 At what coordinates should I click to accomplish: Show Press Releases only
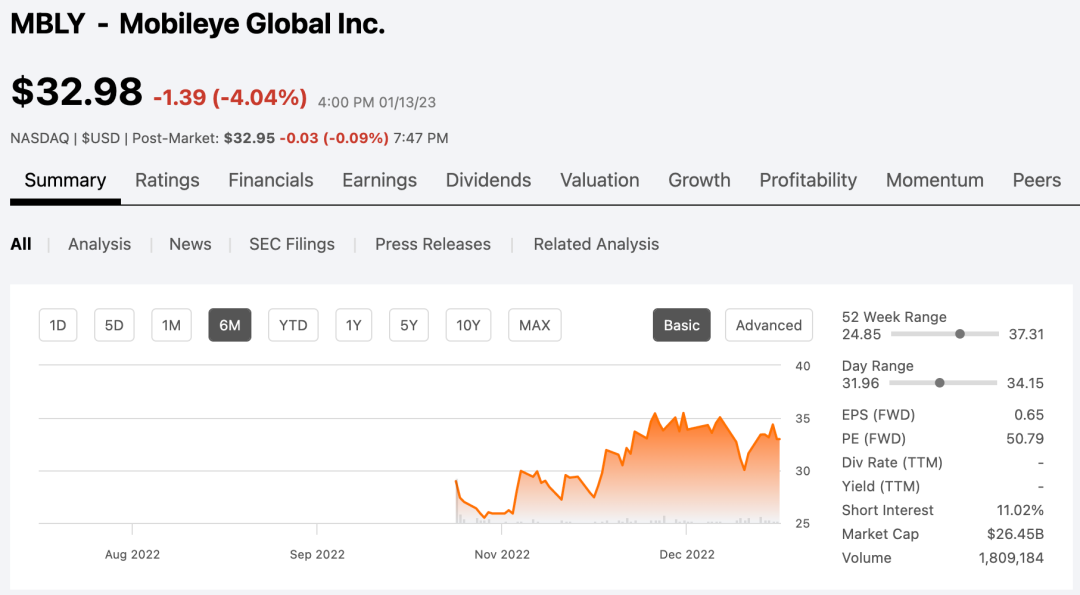click(x=433, y=244)
